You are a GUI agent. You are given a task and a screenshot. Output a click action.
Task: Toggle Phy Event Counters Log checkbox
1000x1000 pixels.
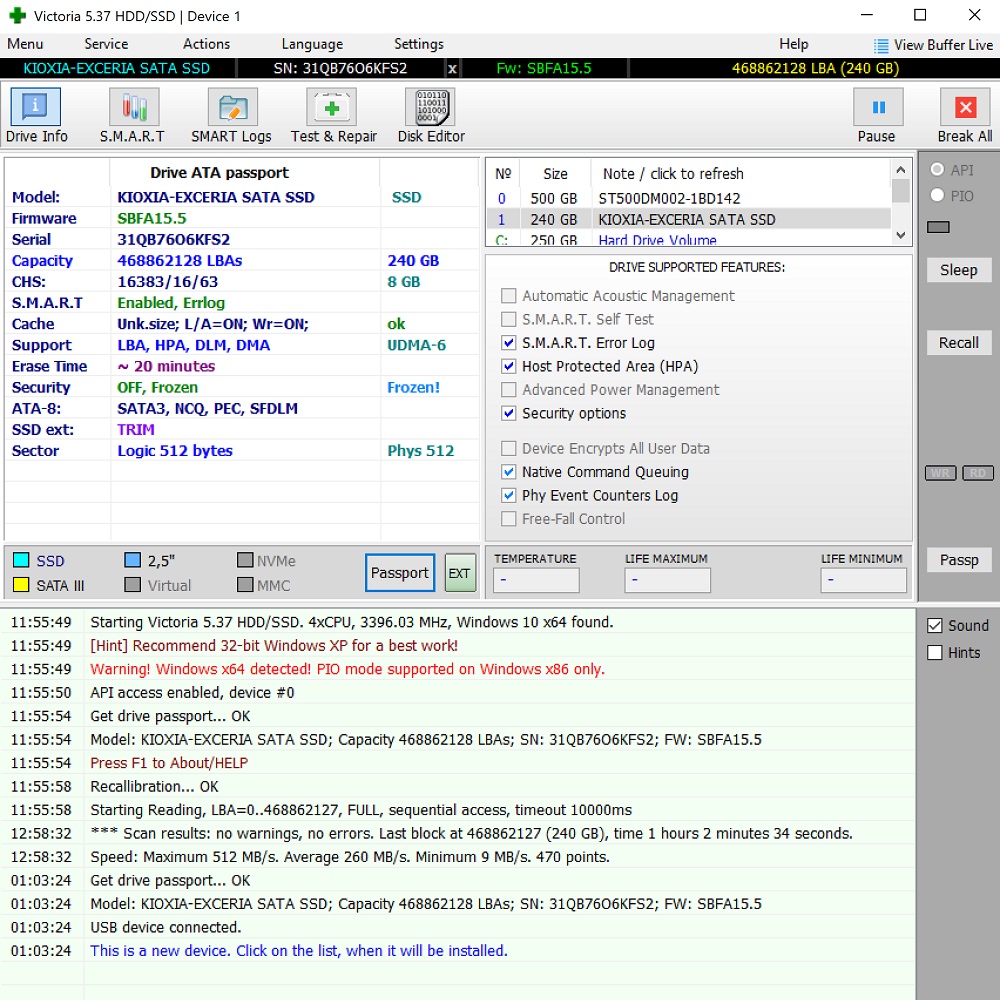(508, 496)
